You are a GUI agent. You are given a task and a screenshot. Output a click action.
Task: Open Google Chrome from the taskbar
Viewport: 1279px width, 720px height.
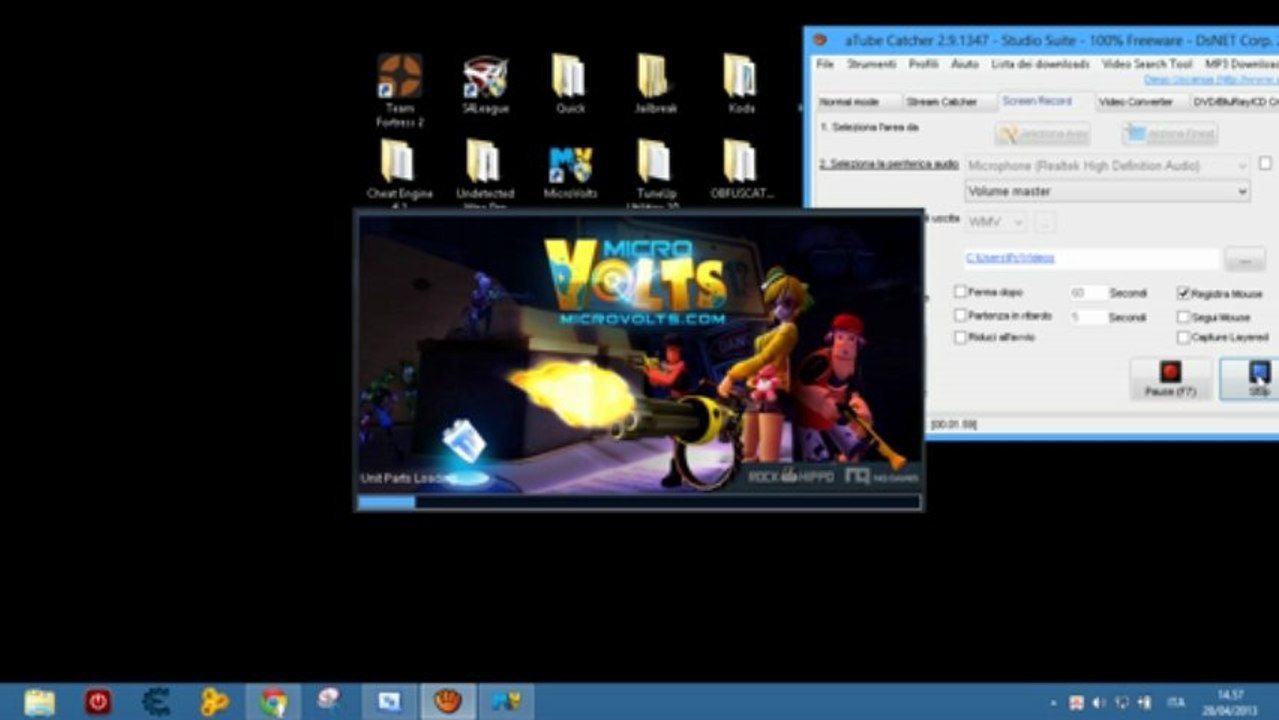272,702
